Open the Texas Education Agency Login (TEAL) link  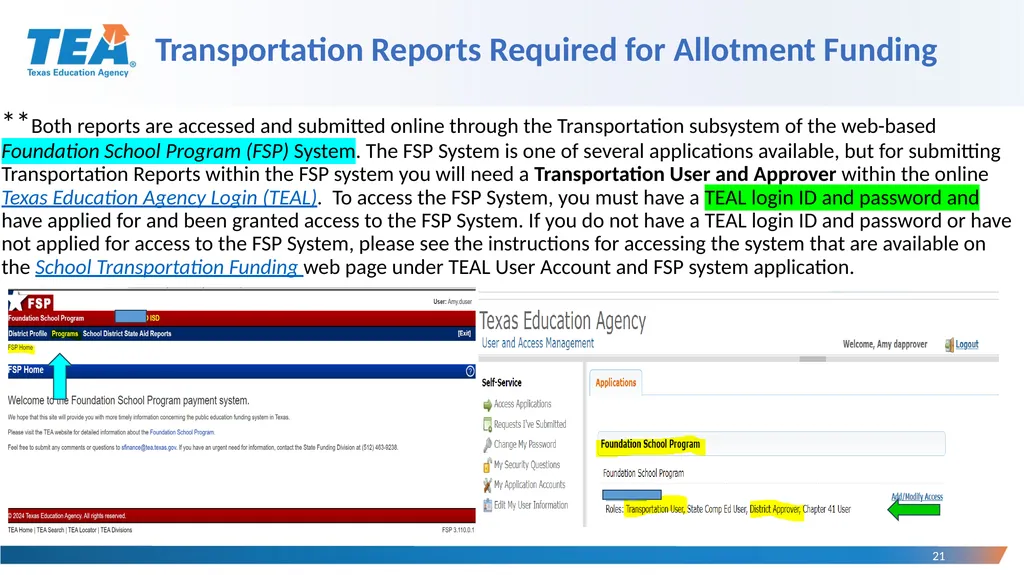coord(159,197)
